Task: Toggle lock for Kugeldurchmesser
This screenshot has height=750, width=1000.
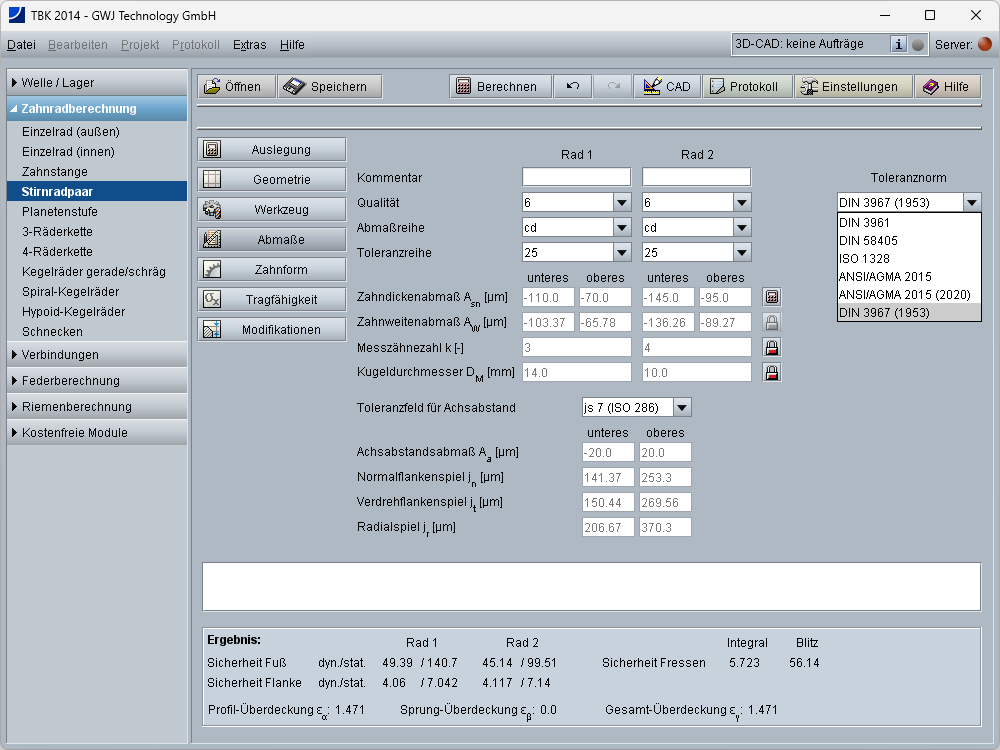Action: (771, 372)
